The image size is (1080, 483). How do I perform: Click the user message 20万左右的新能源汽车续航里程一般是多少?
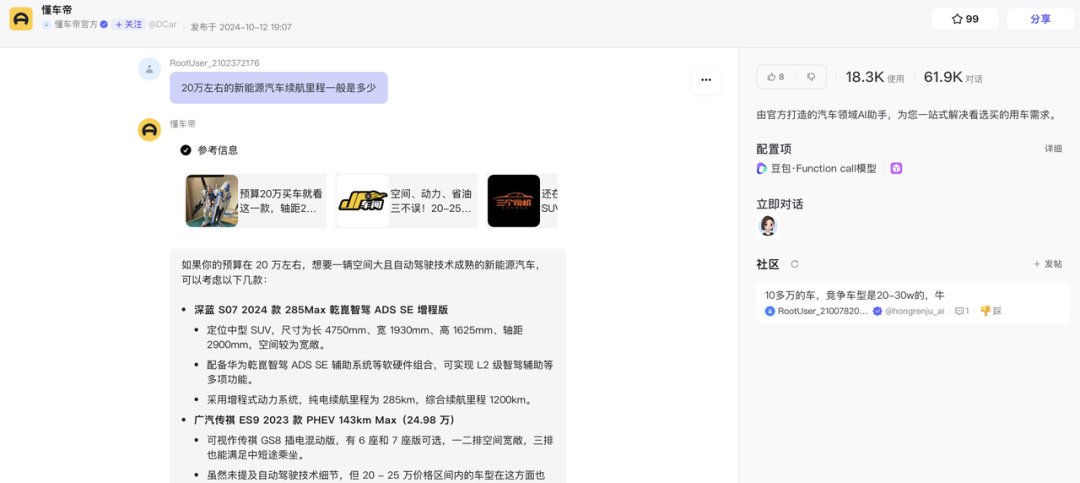click(x=278, y=88)
